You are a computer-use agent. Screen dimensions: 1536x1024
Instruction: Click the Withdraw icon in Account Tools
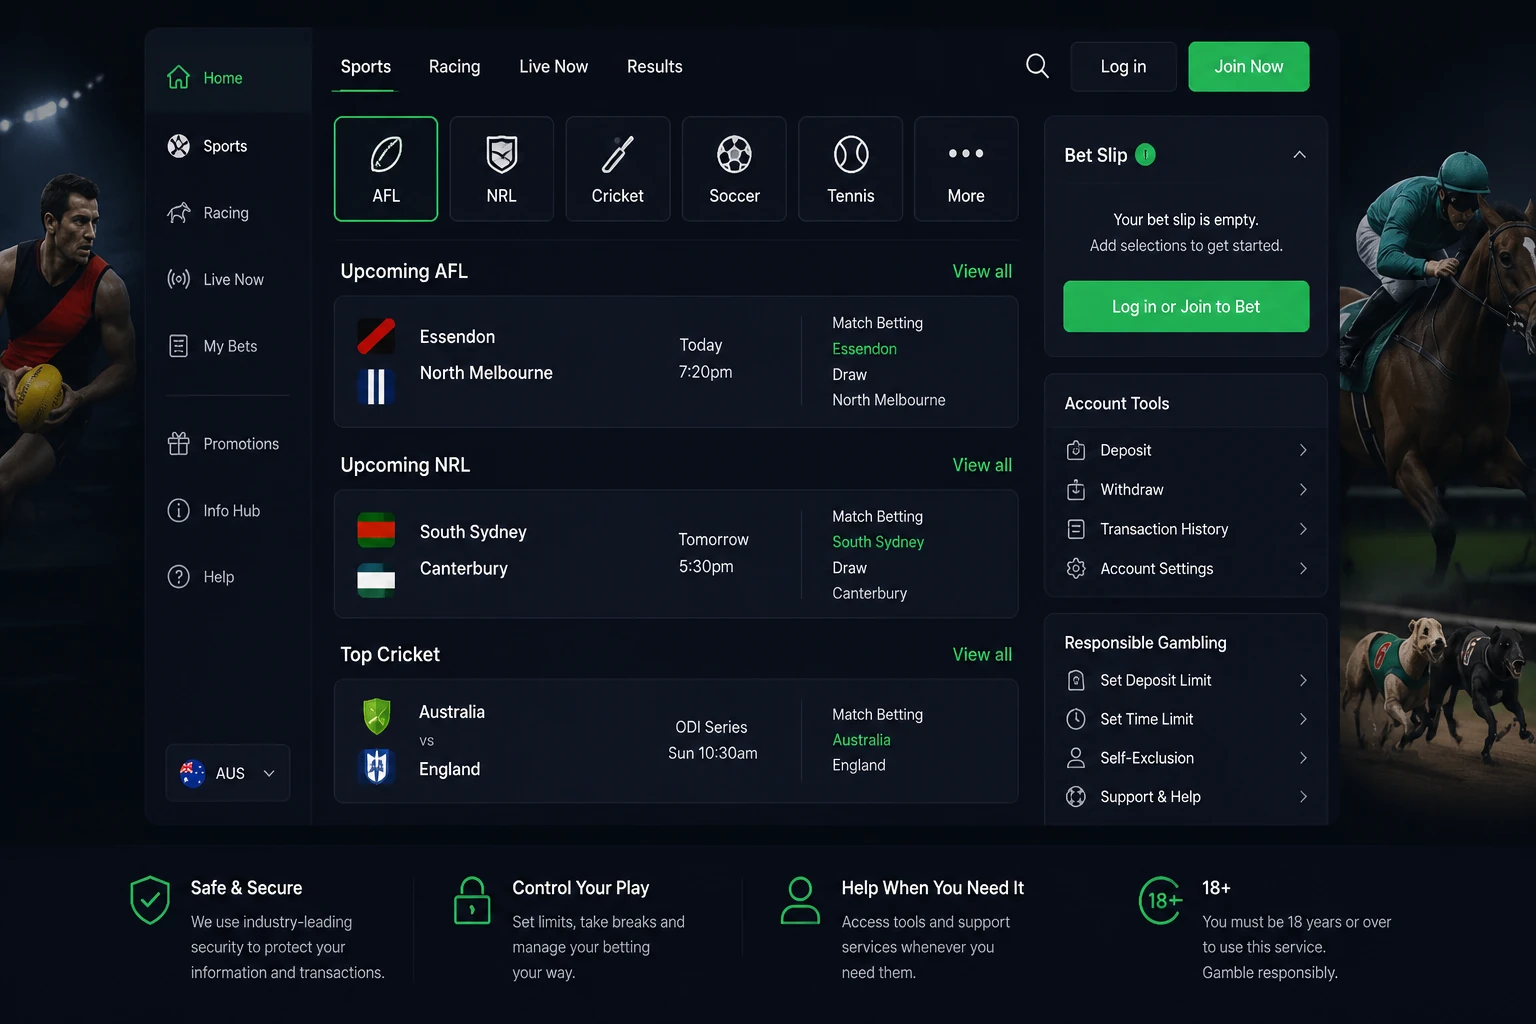[x=1076, y=489]
